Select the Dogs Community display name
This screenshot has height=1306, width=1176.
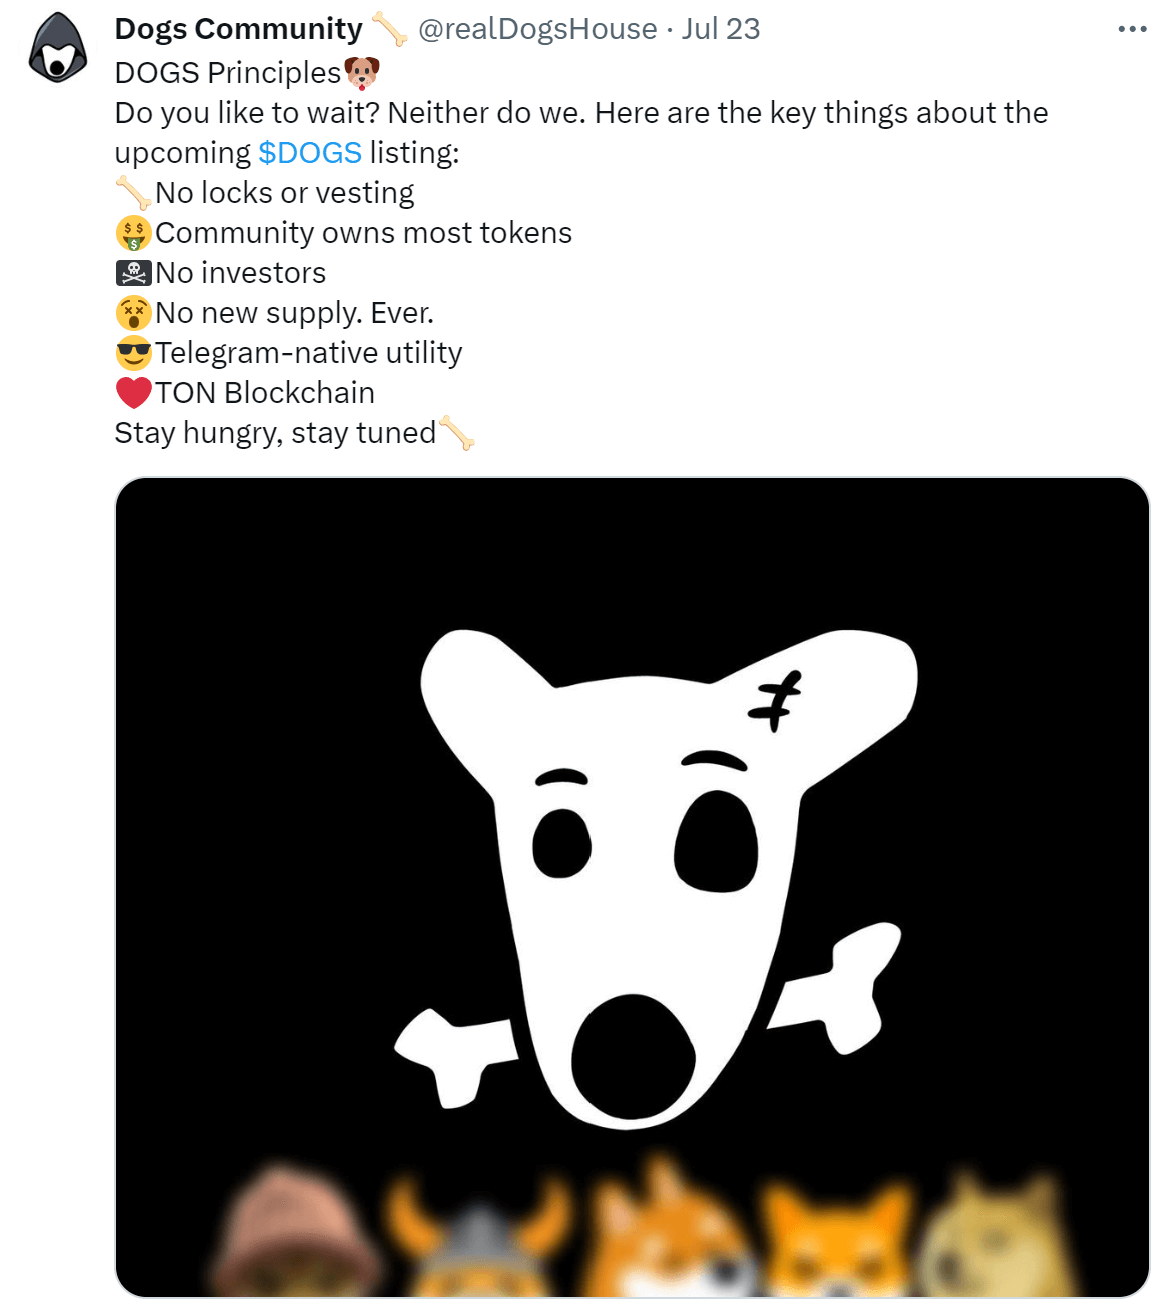coord(238,29)
